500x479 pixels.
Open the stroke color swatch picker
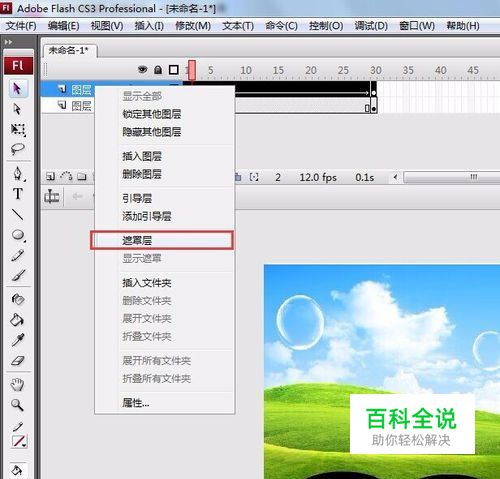click(x=19, y=441)
